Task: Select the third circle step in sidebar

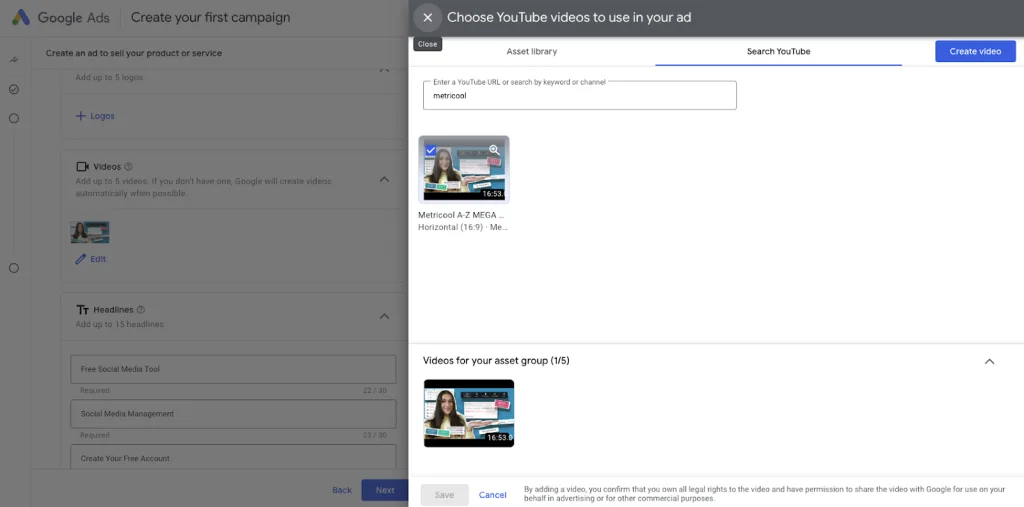Action: tap(14, 118)
